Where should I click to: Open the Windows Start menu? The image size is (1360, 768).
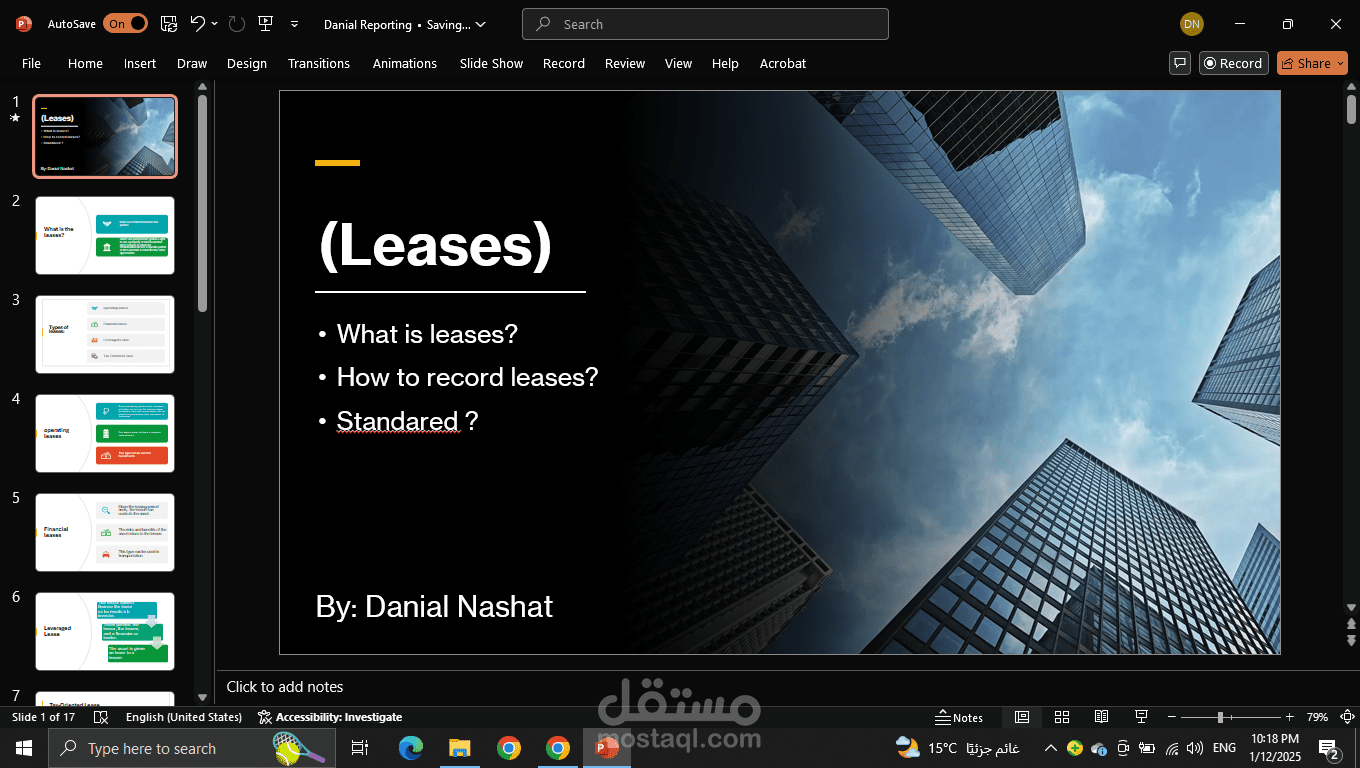23,748
